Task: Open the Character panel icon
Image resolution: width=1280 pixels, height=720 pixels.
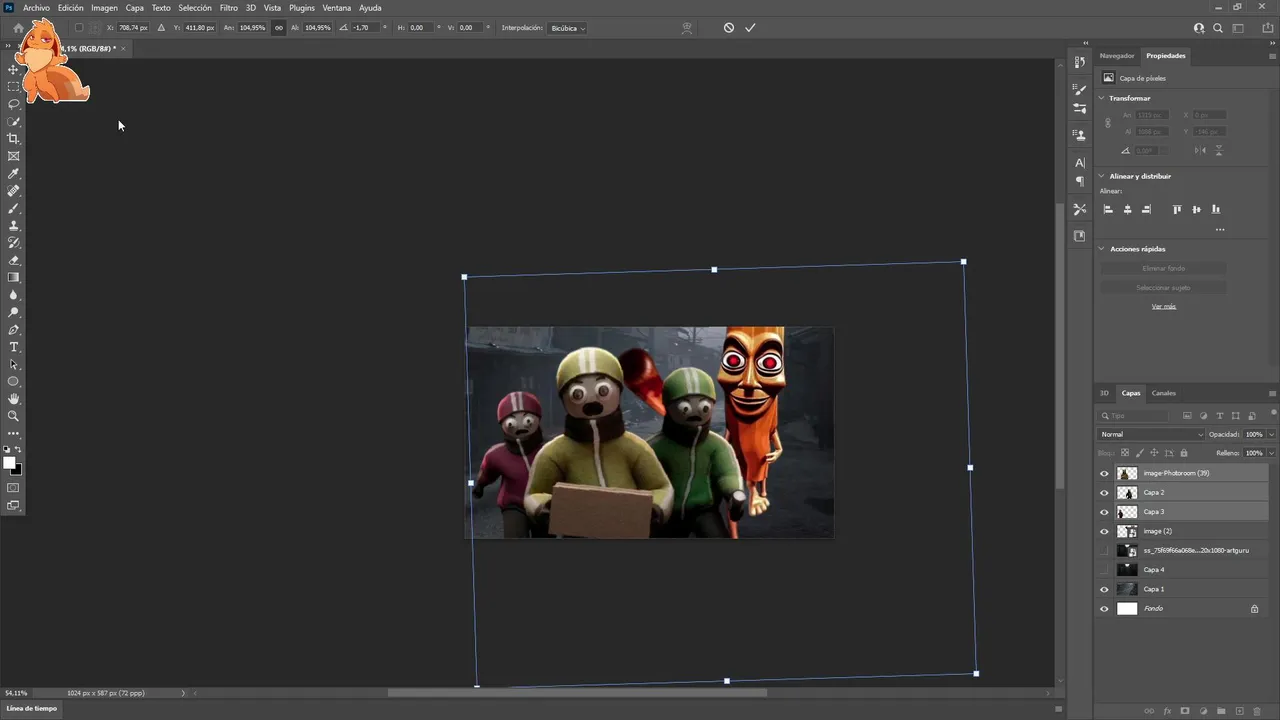Action: point(1080,162)
